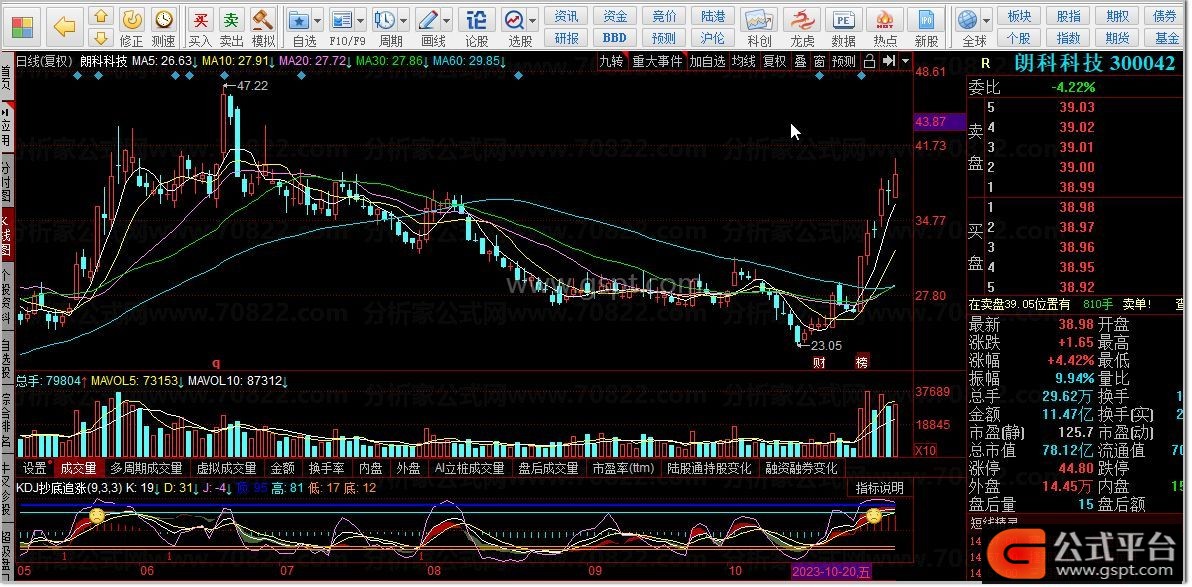Expand the 画线 drawing dropdown arrow
This screenshot has width=1192, height=587.
[449, 20]
